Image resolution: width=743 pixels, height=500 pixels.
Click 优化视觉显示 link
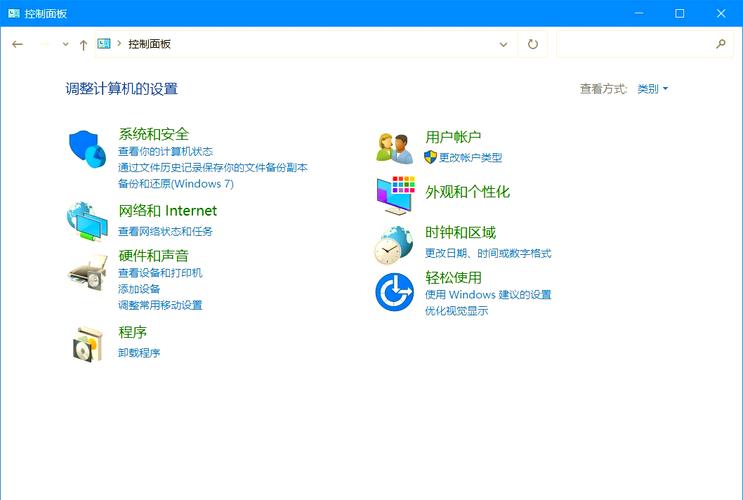(456, 311)
